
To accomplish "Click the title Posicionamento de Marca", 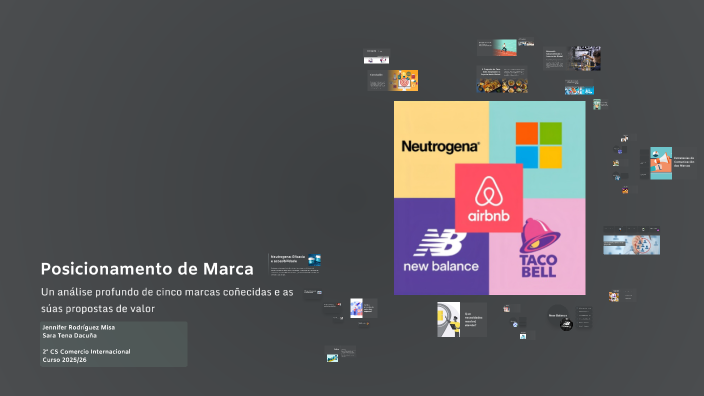I will click(x=147, y=269).
